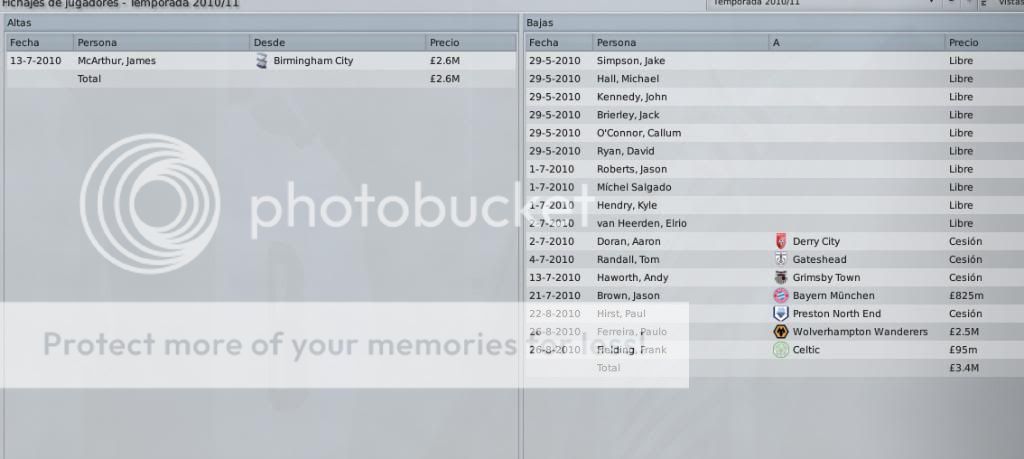Sort Altas table by Fecha column
The image size is (1024, 459).
[x=39, y=42]
